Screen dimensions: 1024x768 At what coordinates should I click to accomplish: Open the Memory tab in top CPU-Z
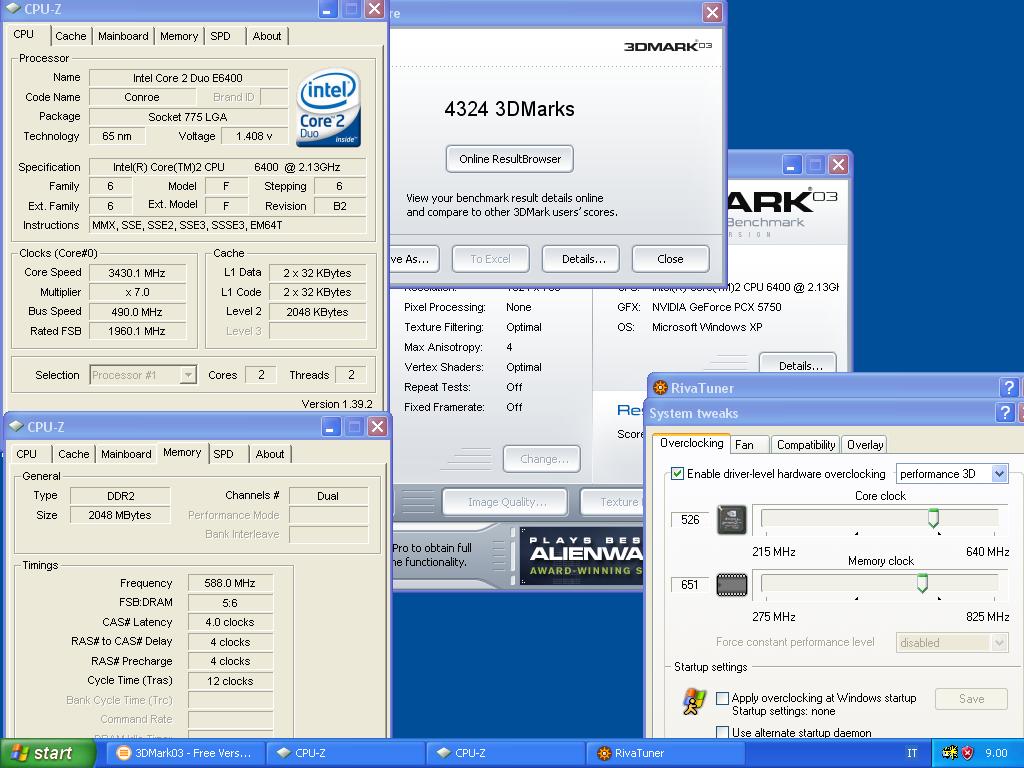pyautogui.click(x=179, y=36)
